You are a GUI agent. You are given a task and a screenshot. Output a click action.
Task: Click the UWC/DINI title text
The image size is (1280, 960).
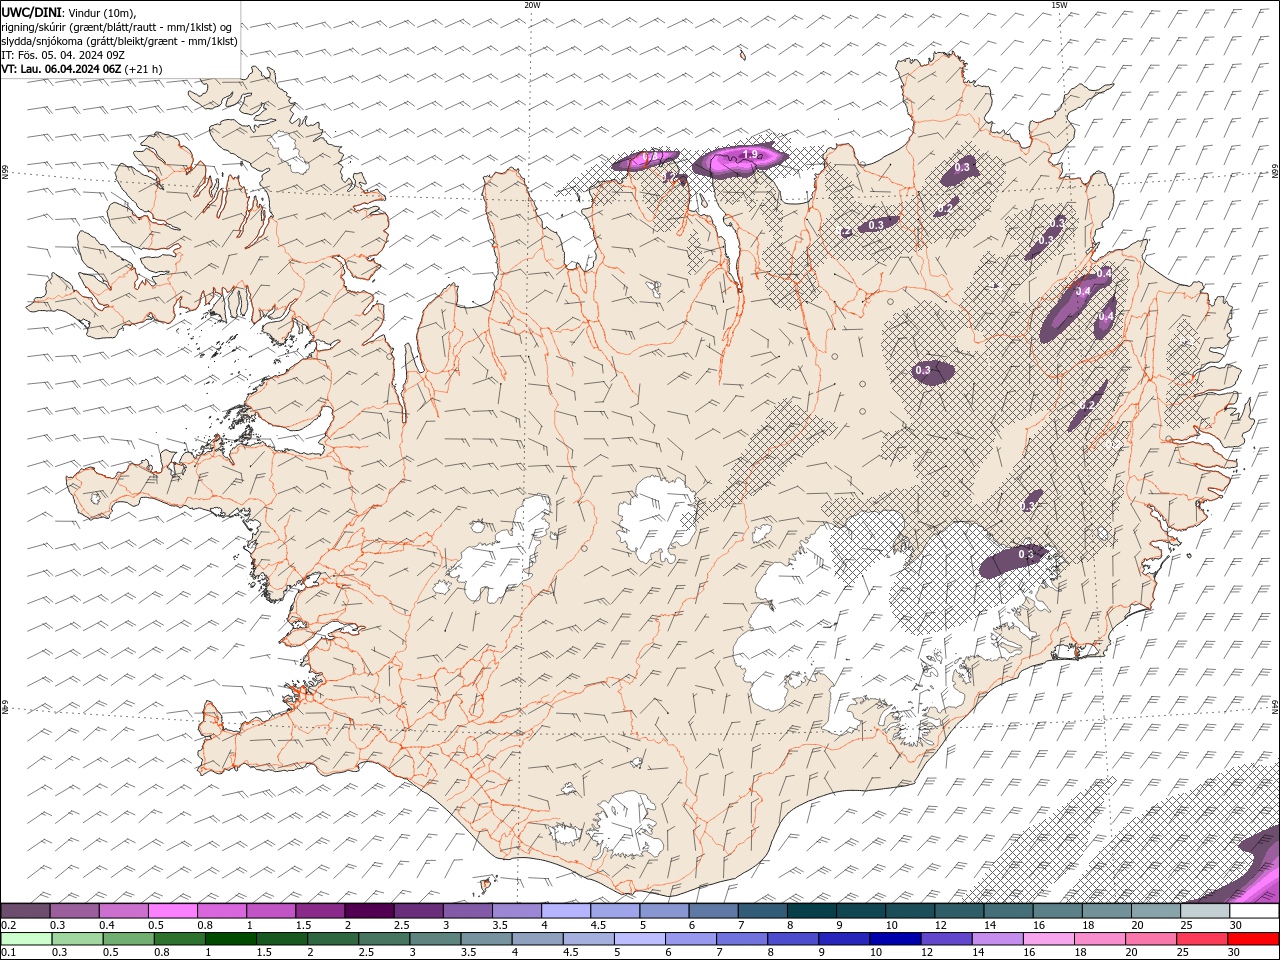tap(32, 11)
